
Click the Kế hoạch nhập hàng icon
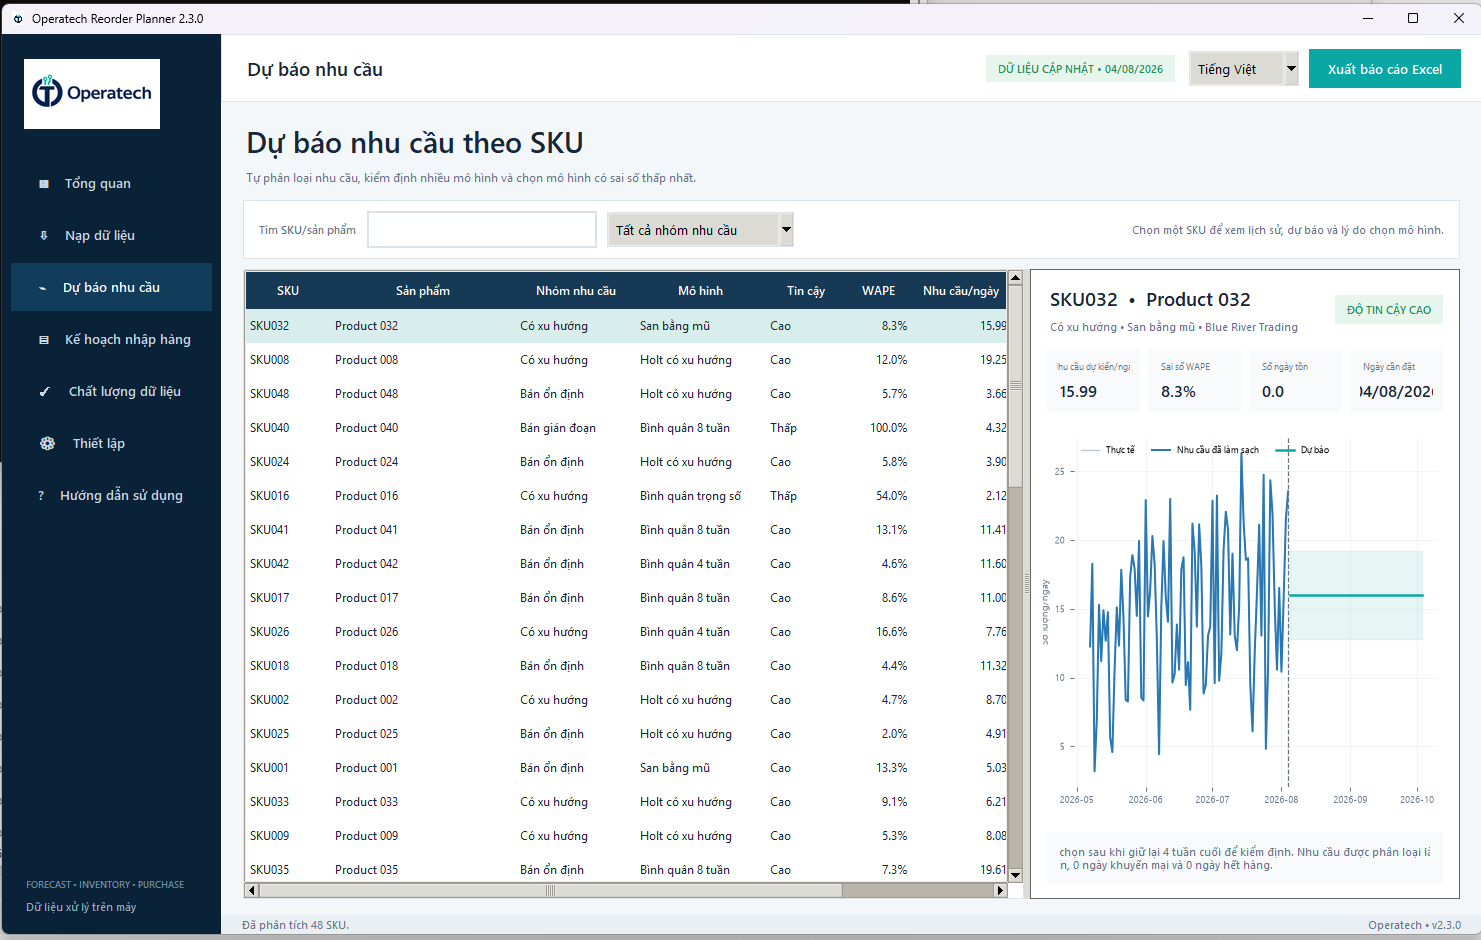(44, 340)
